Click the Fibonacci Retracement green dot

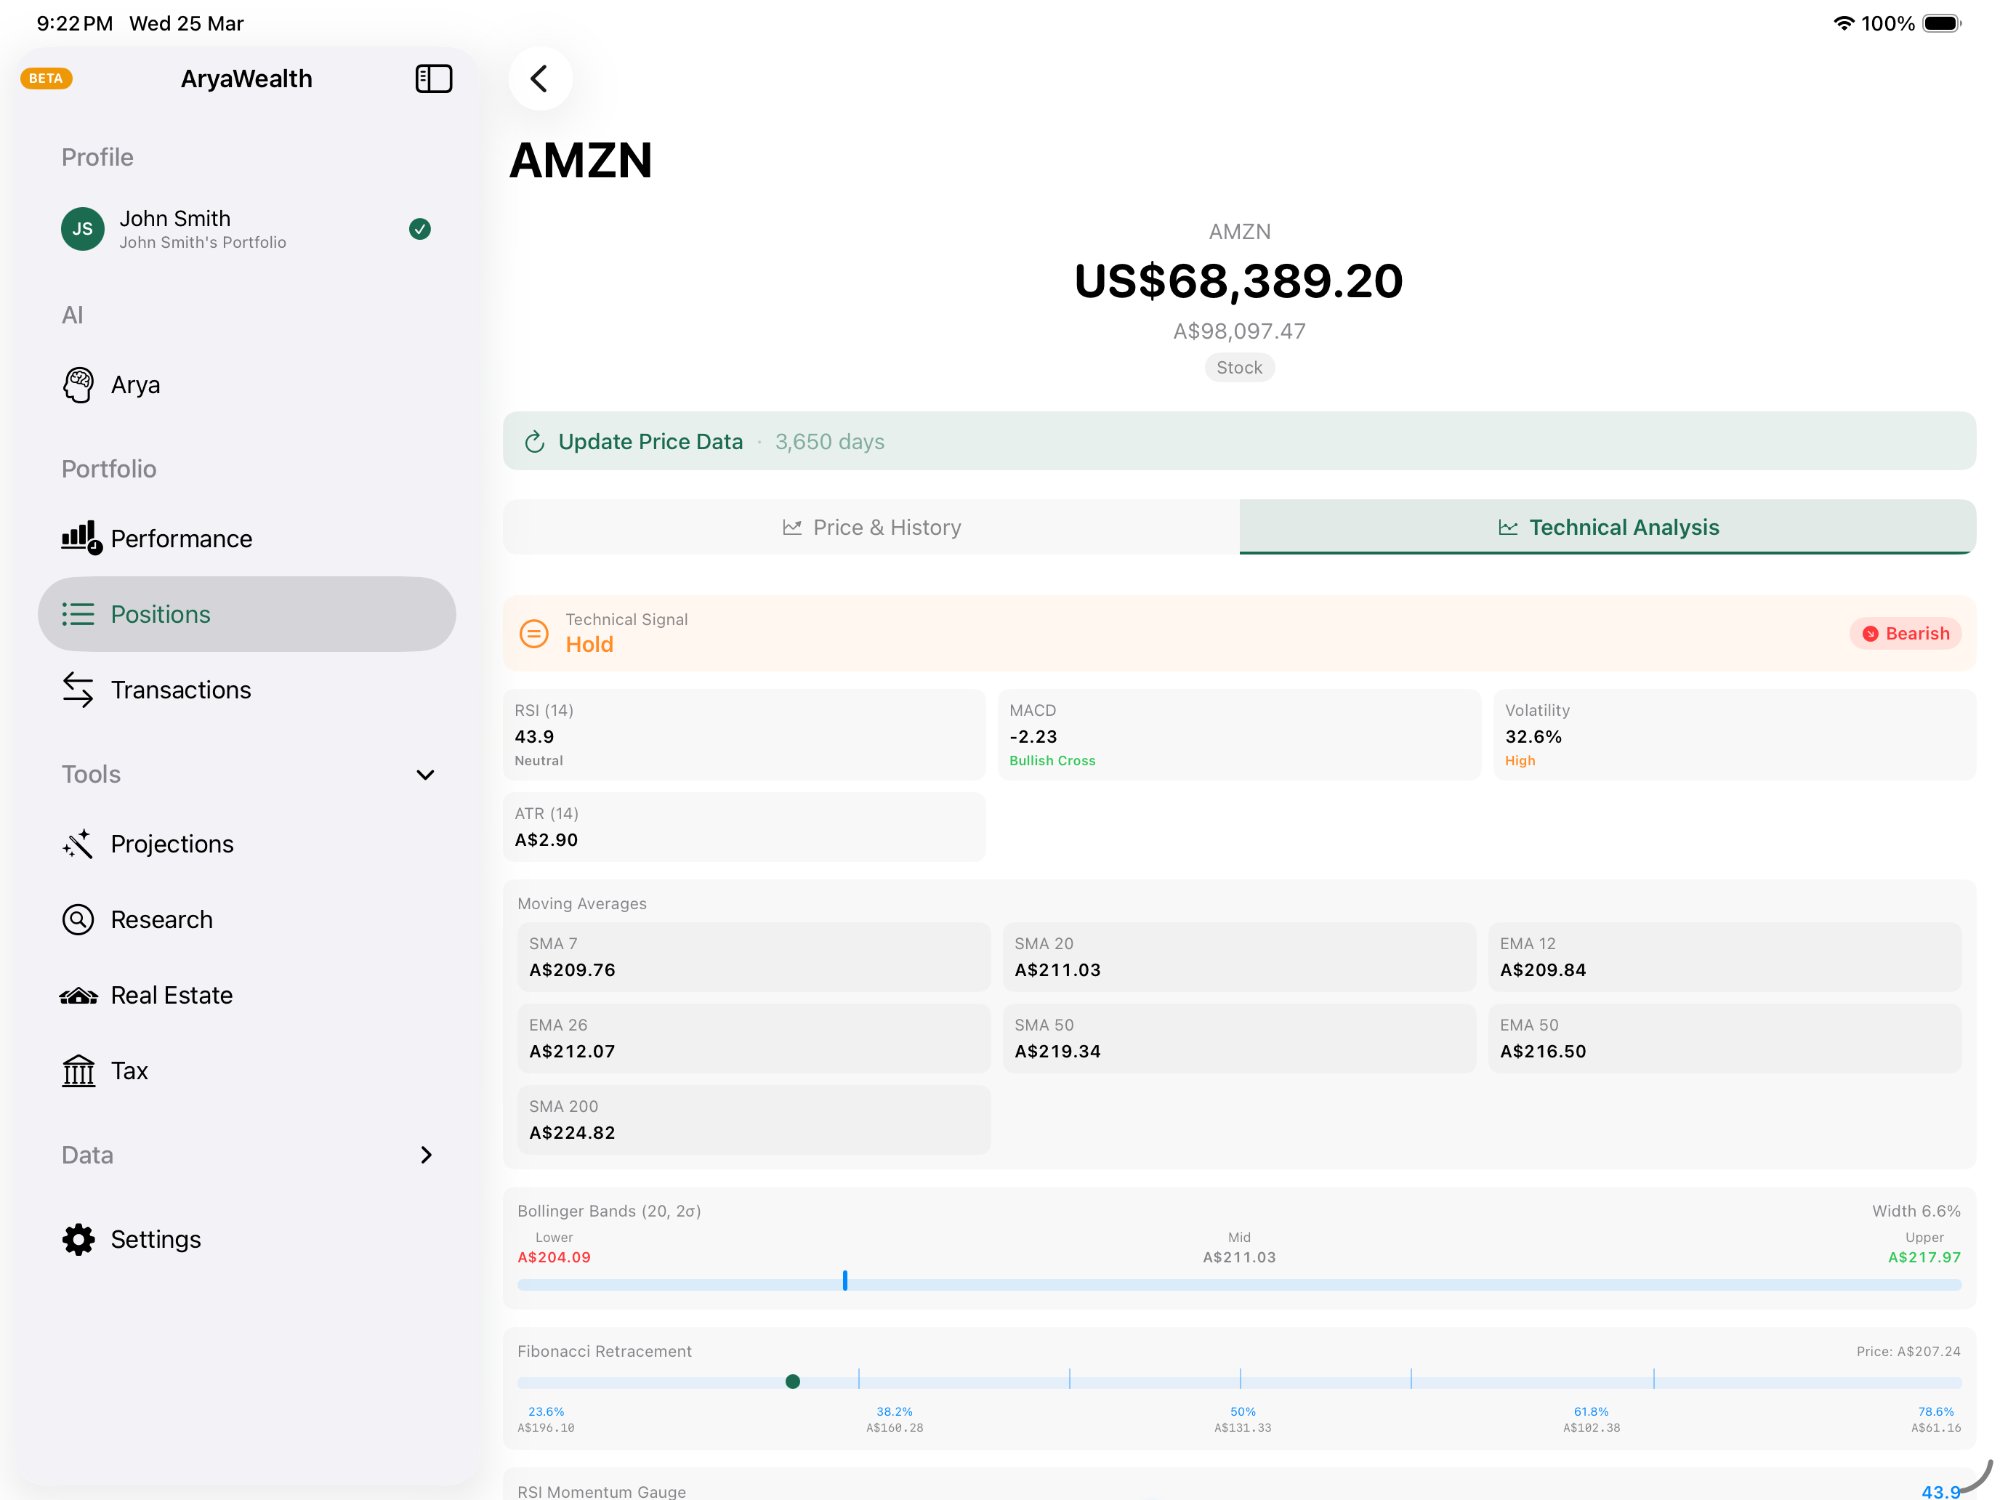793,1382
